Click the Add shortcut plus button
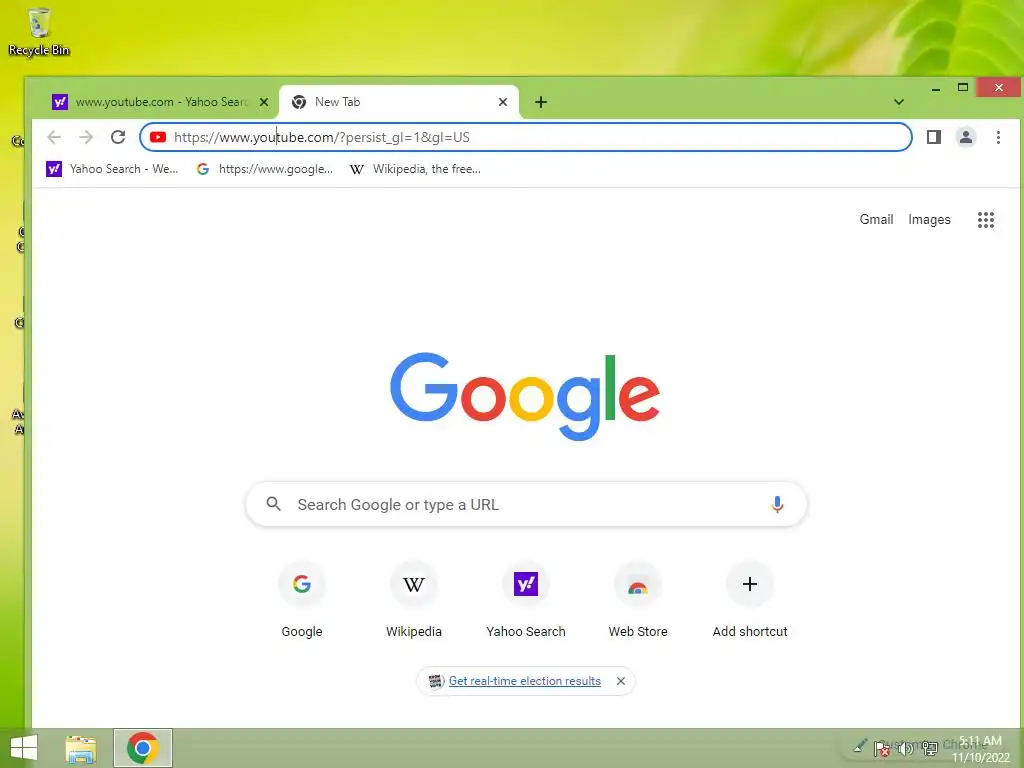This screenshot has width=1024, height=768. [750, 584]
